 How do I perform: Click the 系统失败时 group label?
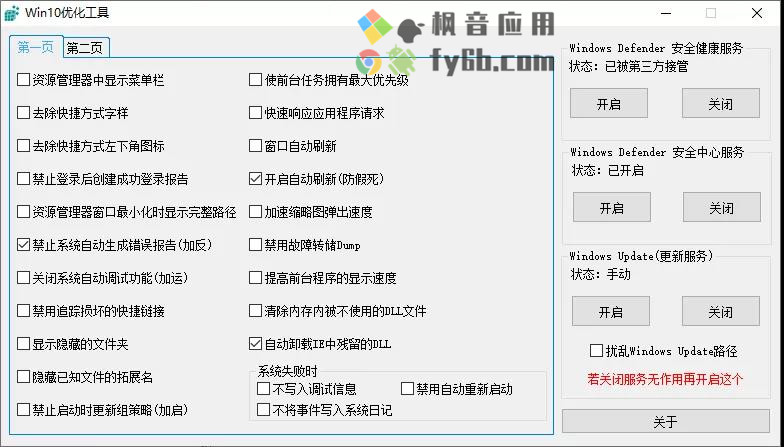click(288, 371)
